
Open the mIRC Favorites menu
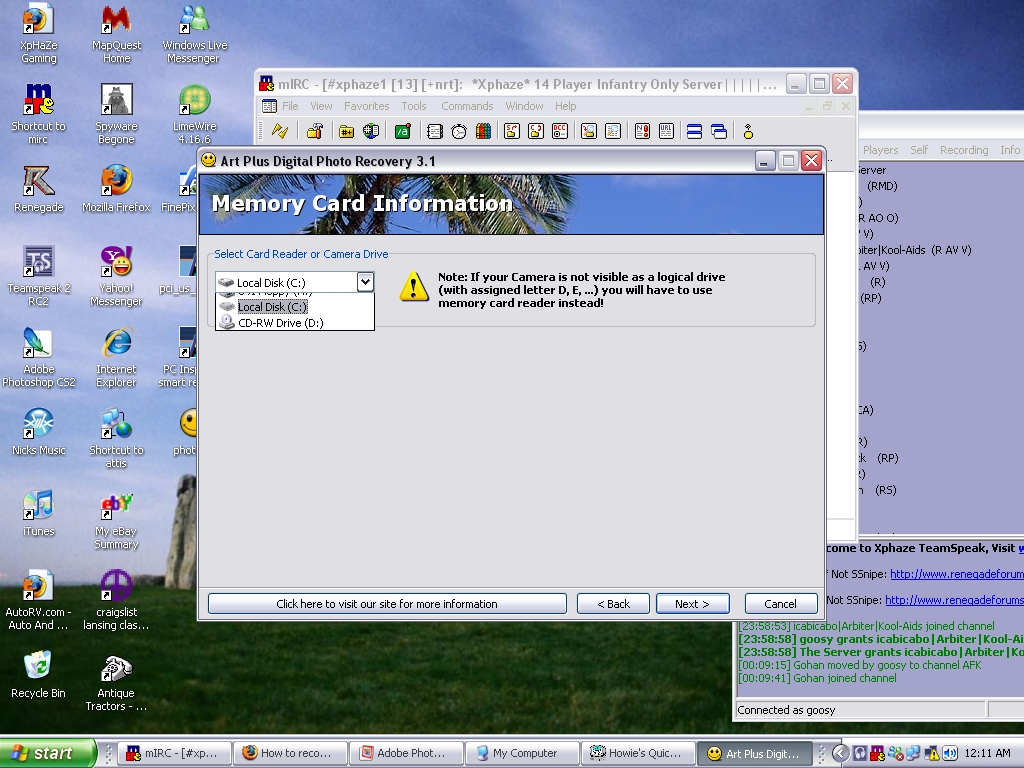pos(366,106)
